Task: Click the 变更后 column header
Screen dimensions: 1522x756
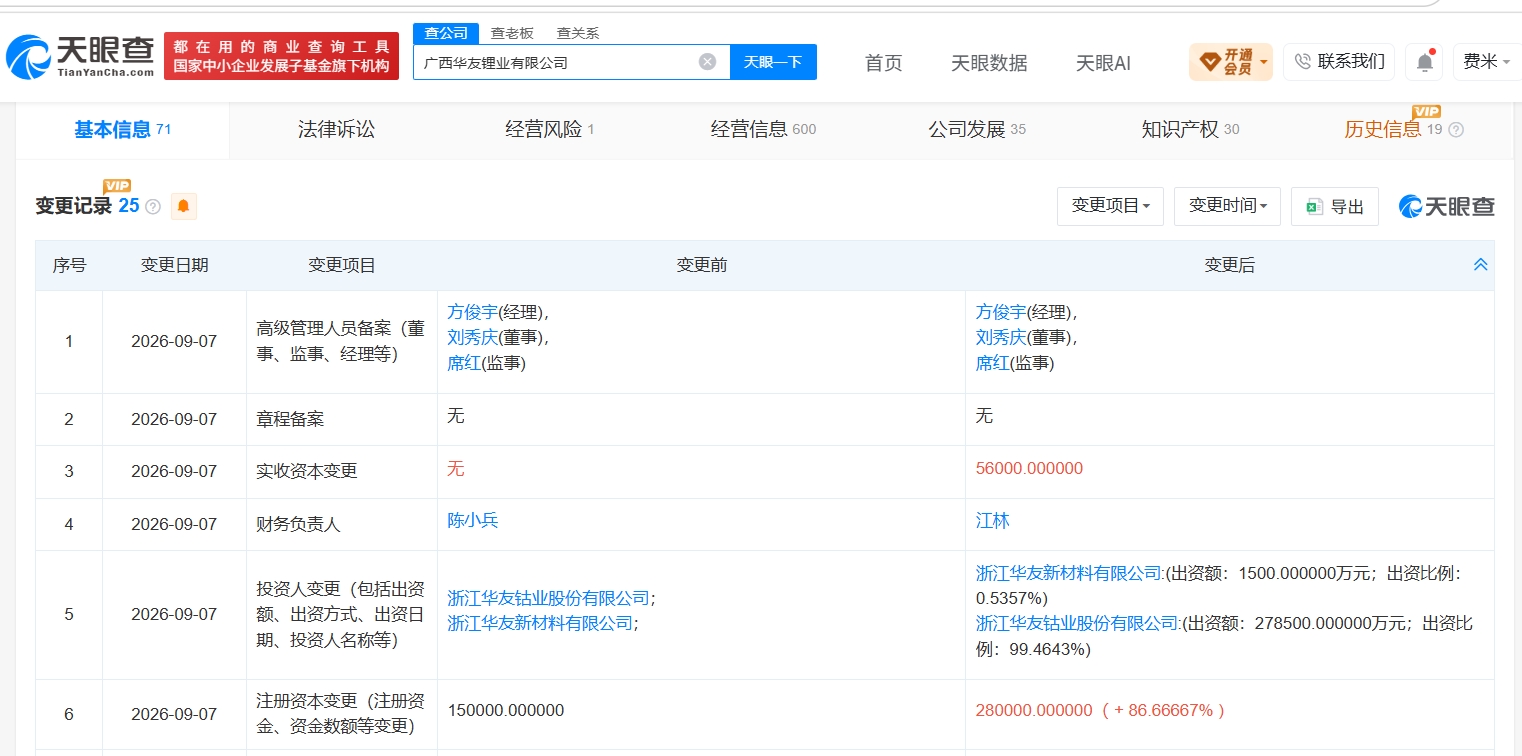Action: click(1230, 266)
